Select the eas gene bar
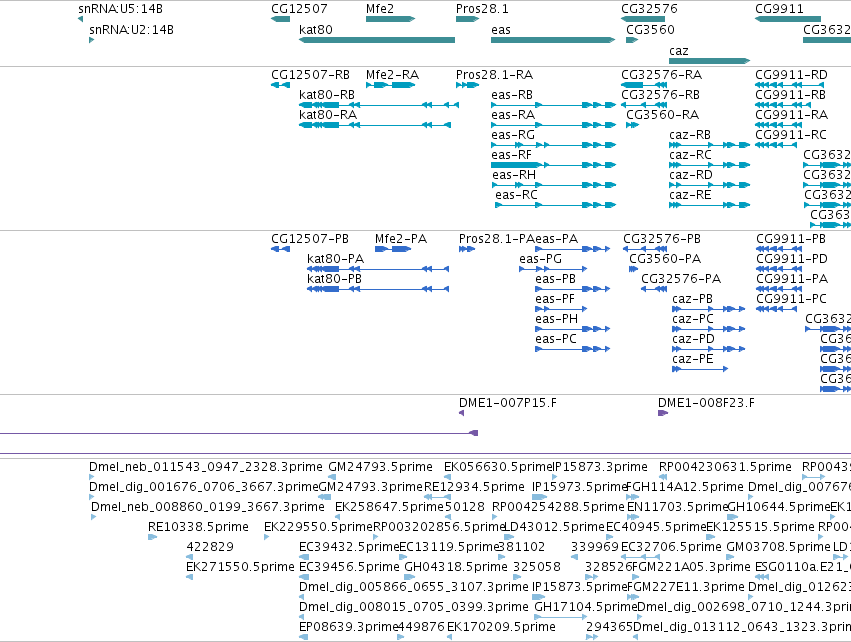The height and width of the screenshot is (642, 851). (x=553, y=40)
